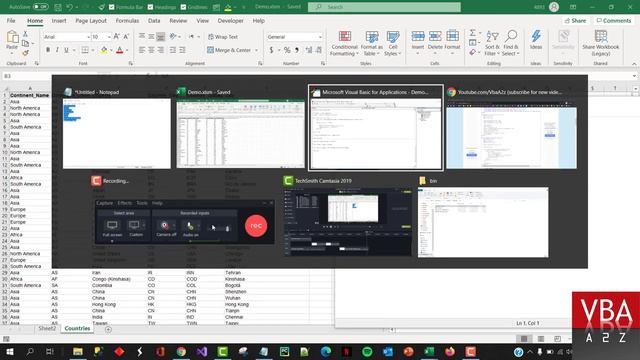Switch to the Page Layout tab
The image size is (640, 360).
click(x=91, y=20)
